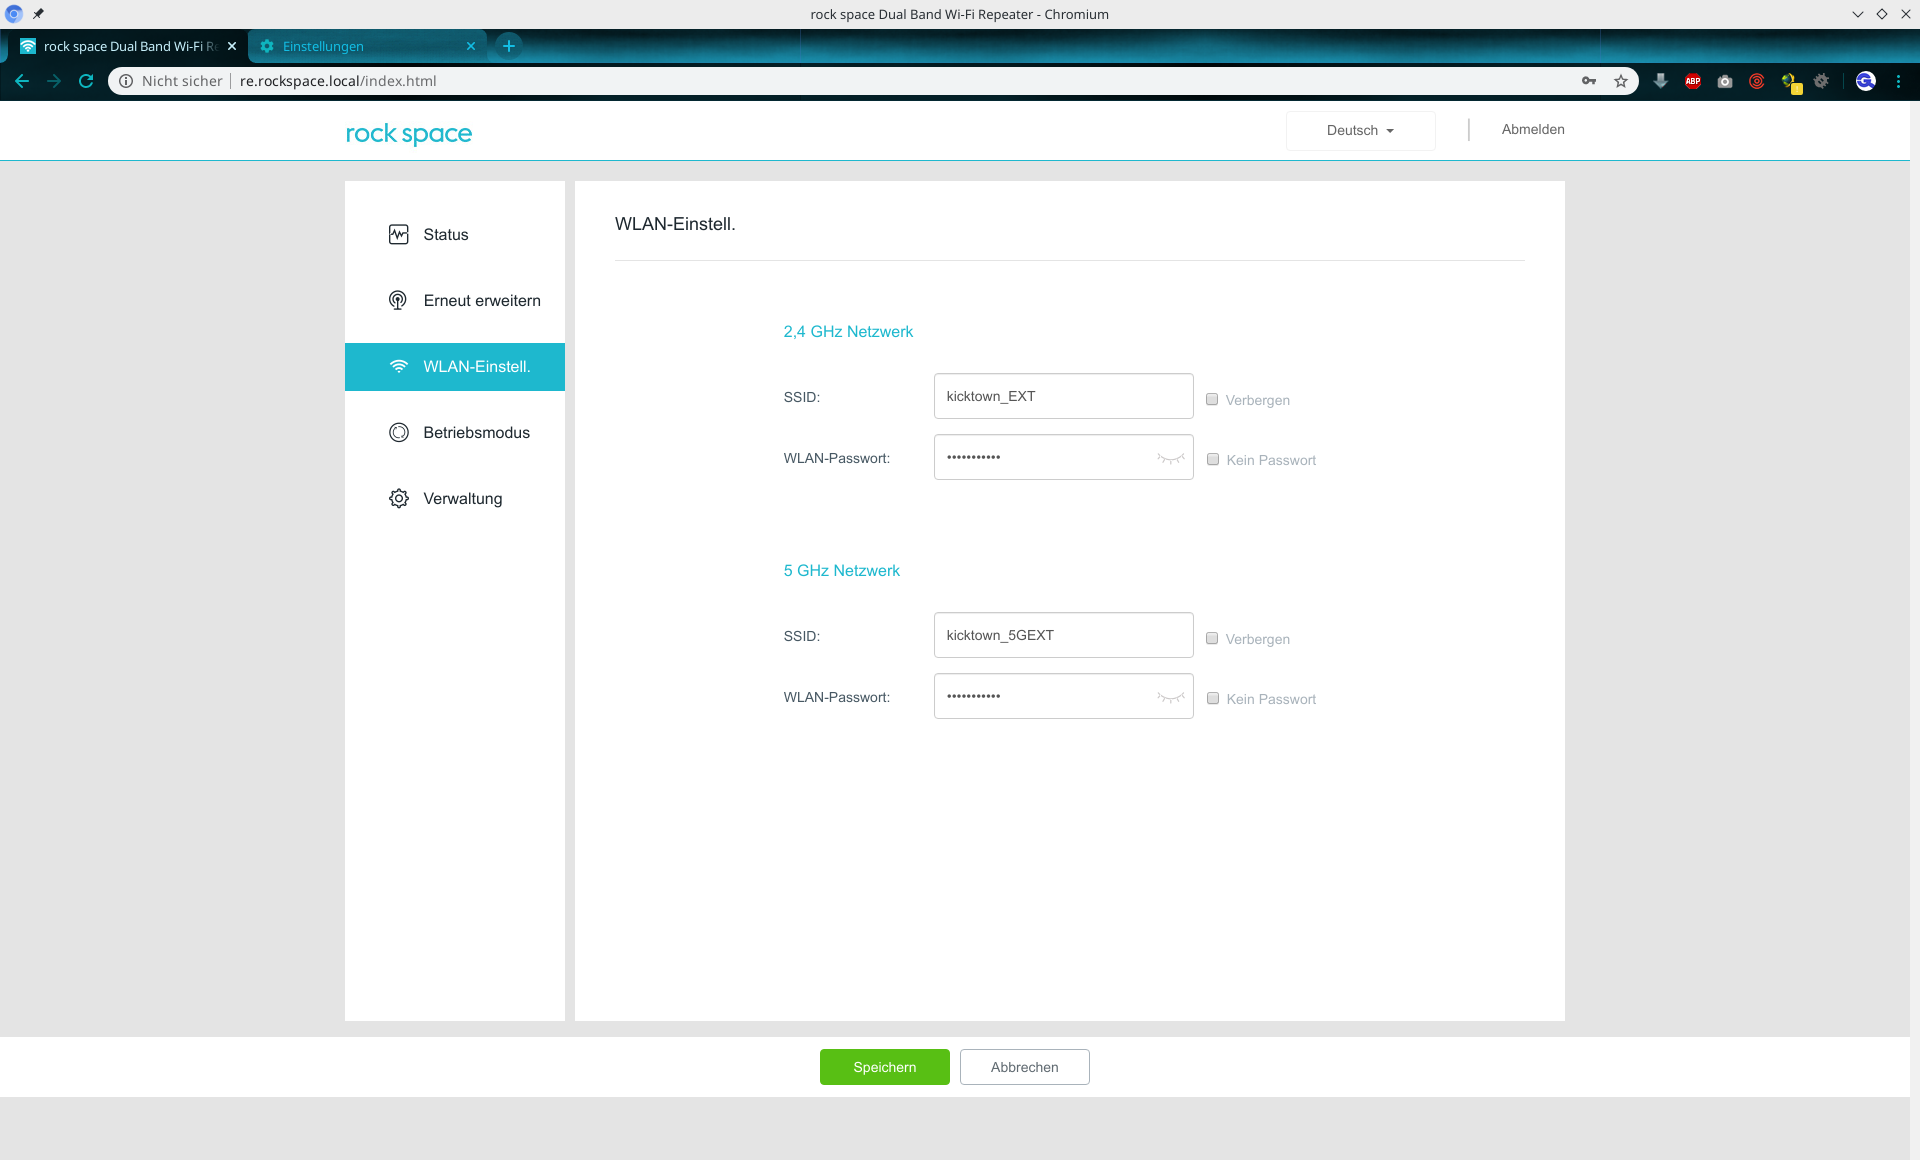Image resolution: width=1920 pixels, height=1160 pixels.
Task: Check Kein Passwort for 2,4 GHz network
Action: [1213, 459]
